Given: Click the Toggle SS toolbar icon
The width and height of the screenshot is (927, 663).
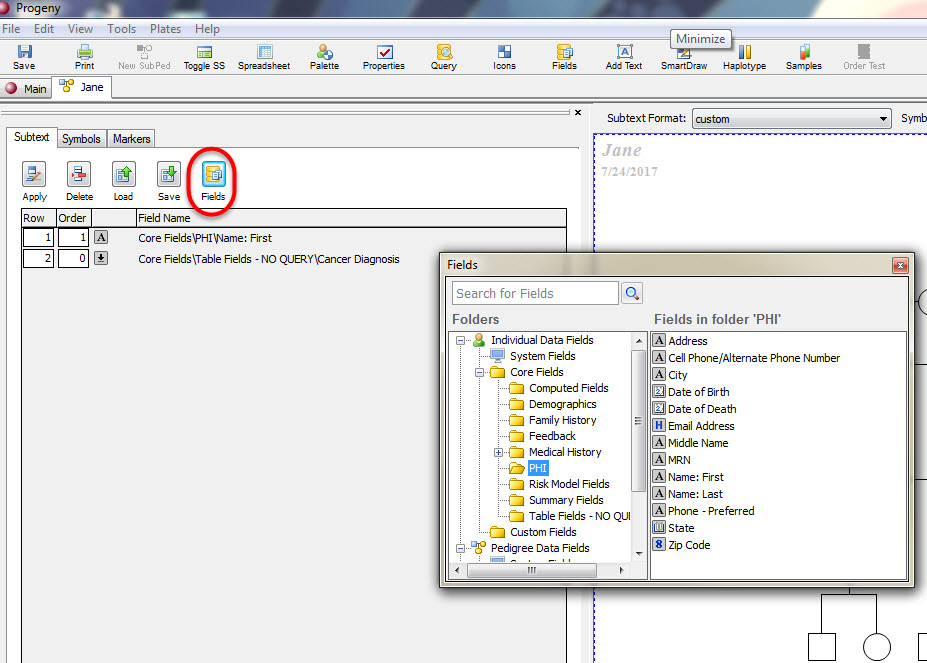Looking at the screenshot, I should click(204, 57).
